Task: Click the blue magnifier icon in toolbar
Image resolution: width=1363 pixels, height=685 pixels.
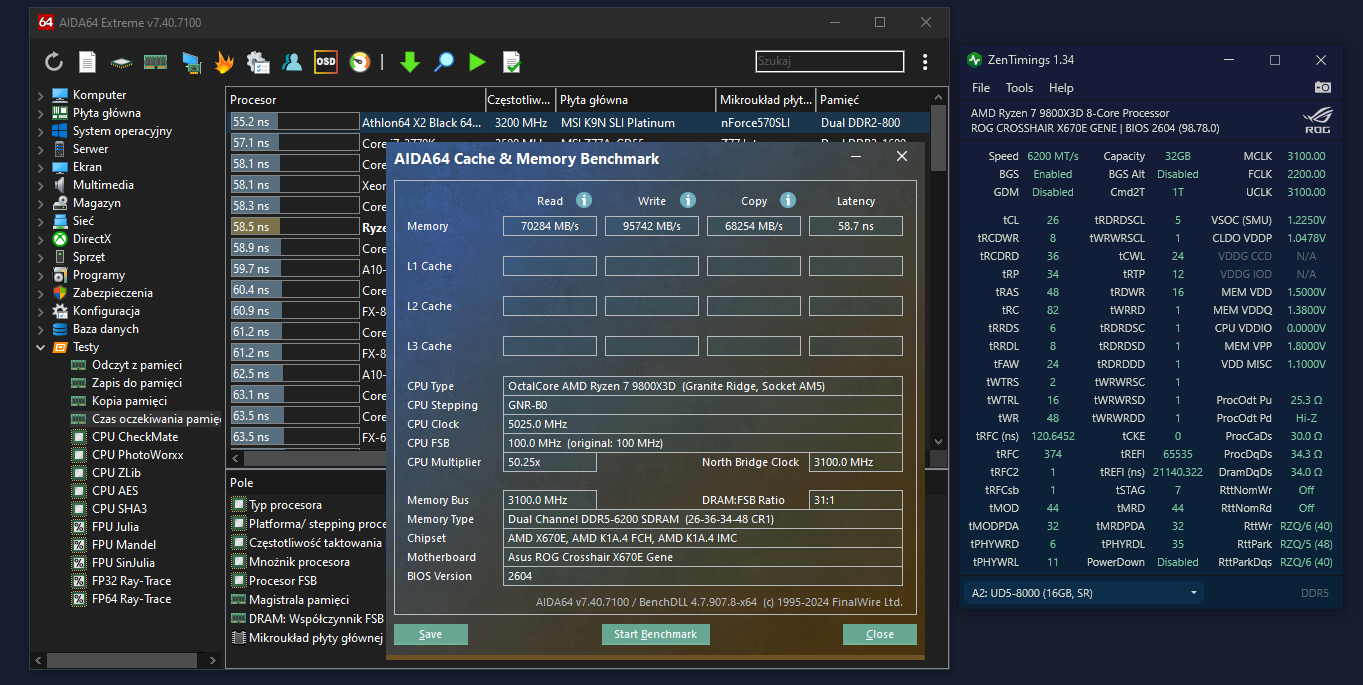Action: 444,62
